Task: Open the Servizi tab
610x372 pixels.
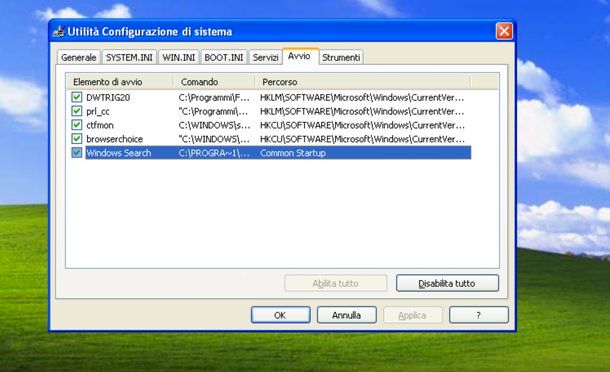Action: pyautogui.click(x=265, y=57)
